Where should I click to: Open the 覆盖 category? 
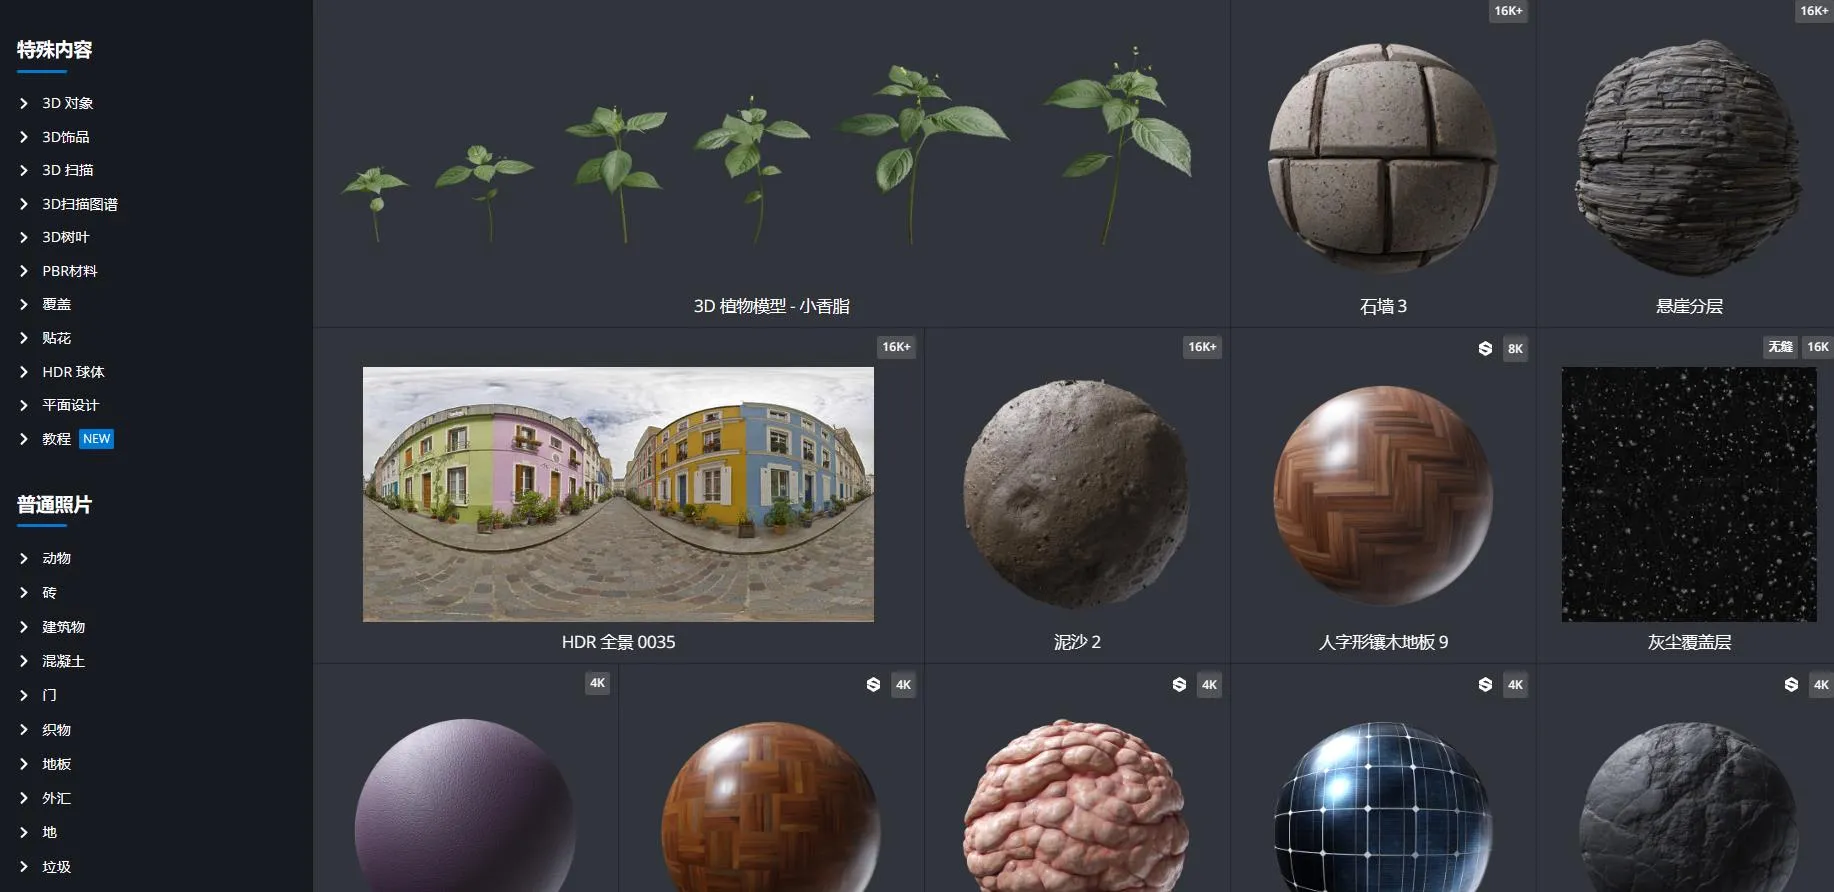point(57,304)
